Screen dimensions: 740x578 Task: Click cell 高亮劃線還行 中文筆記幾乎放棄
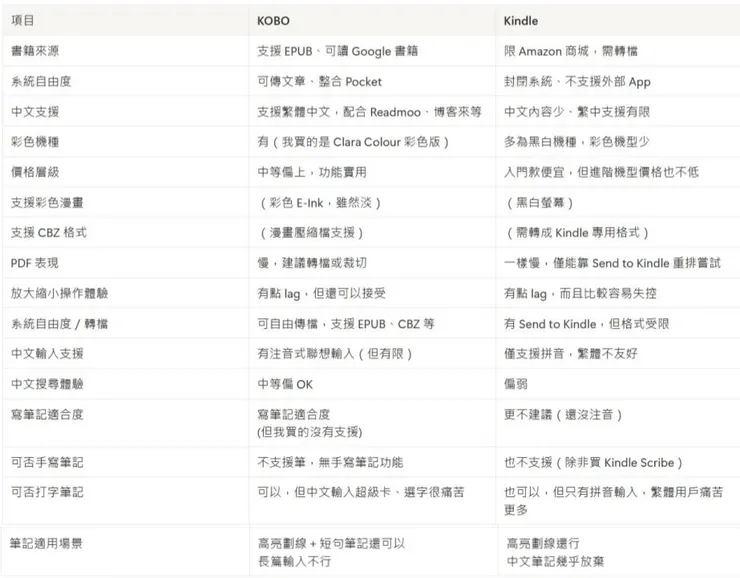coord(555,552)
